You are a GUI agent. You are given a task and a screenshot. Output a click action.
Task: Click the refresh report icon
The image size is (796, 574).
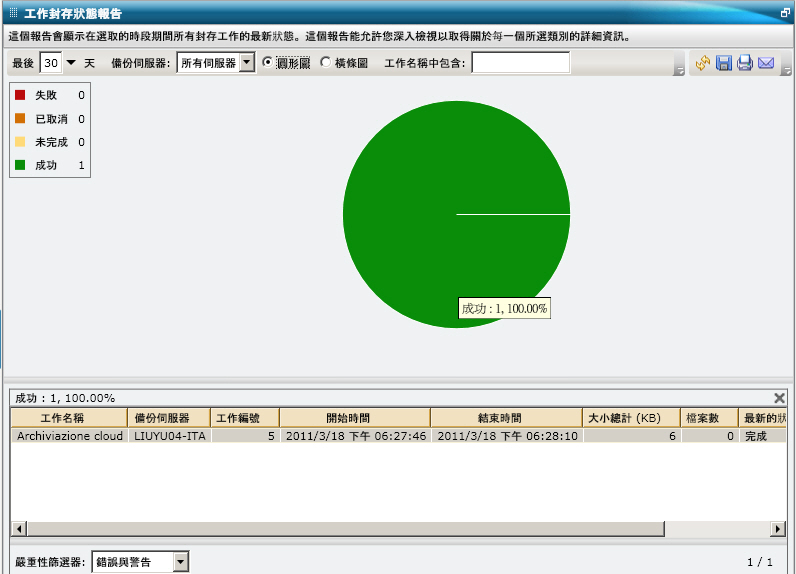(703, 63)
